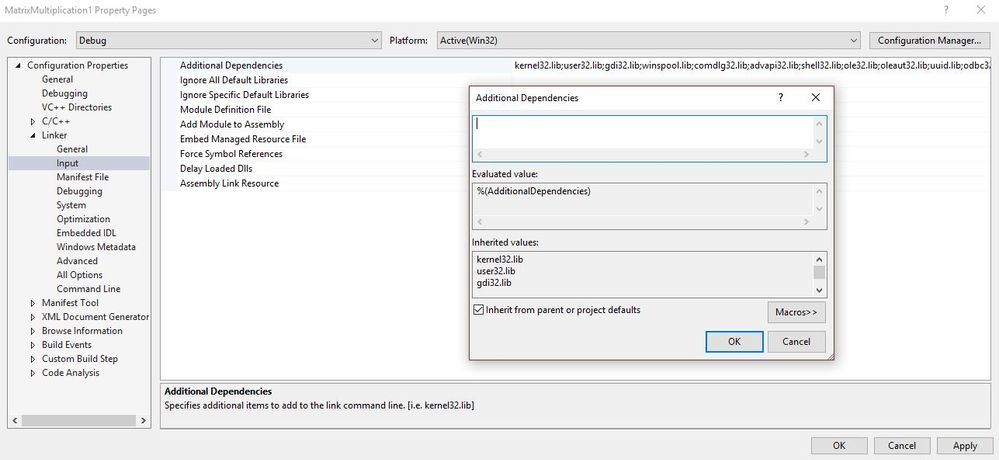
Task: Click the inherited values scrollbar thumb
Action: pos(819,273)
